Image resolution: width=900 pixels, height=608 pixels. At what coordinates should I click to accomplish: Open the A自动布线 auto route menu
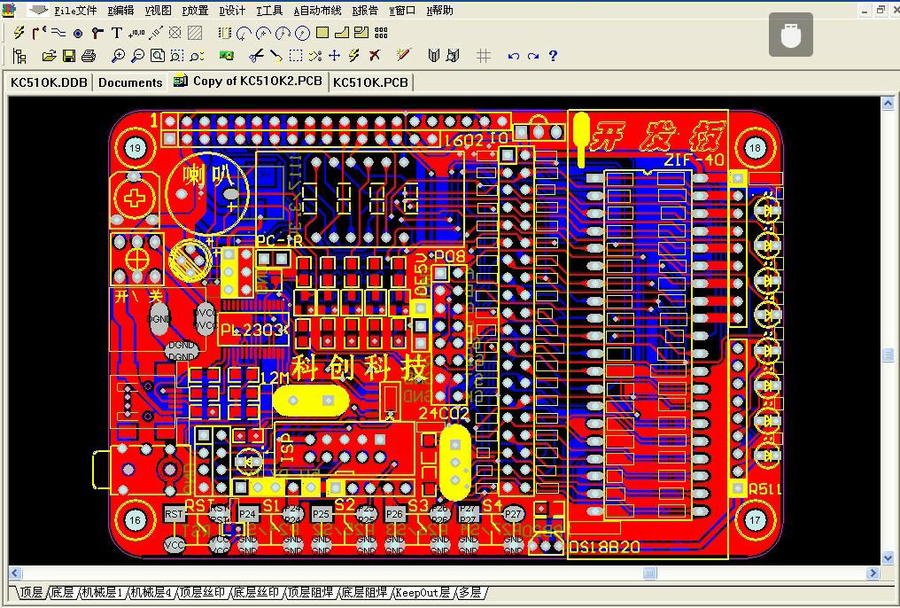317,10
